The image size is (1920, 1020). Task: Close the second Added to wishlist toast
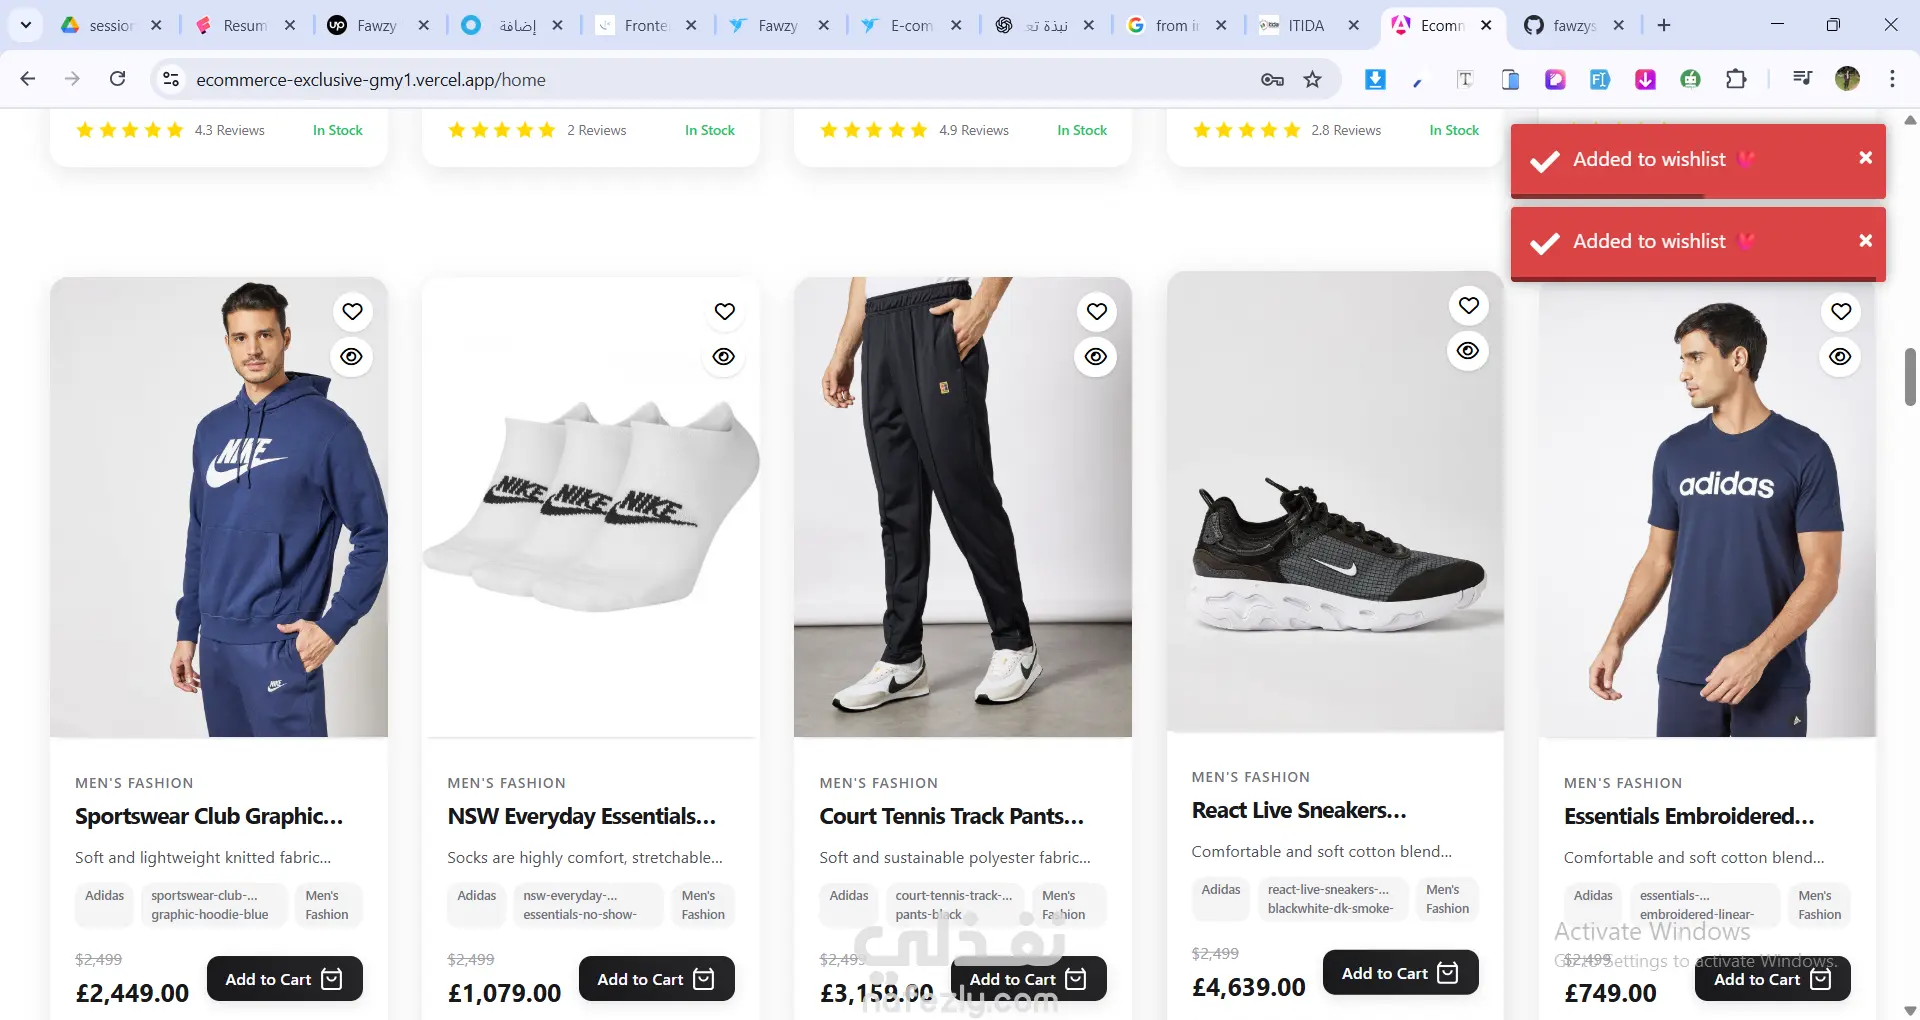tap(1865, 241)
